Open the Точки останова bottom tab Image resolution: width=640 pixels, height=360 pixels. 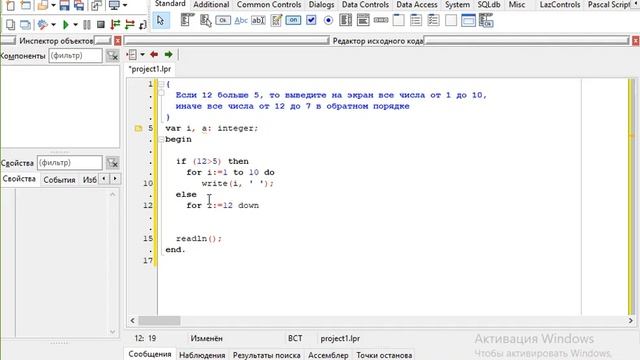click(x=384, y=355)
